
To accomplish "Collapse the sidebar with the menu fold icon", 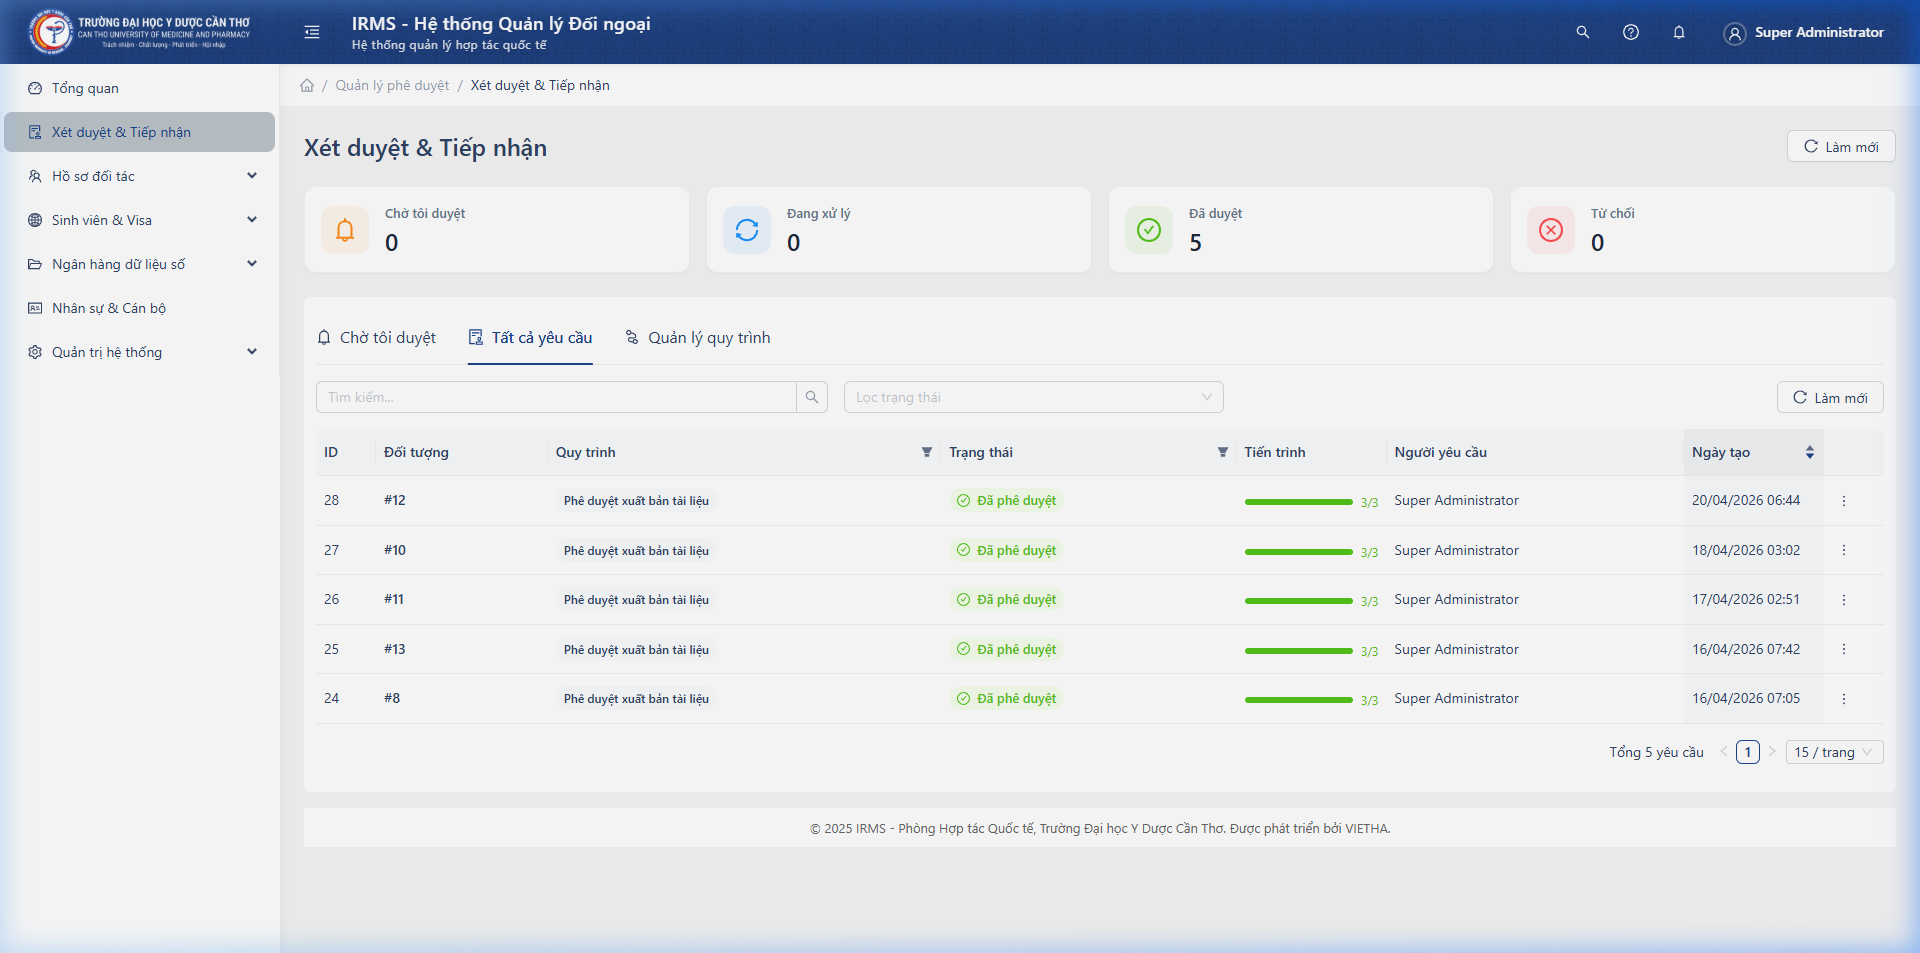I will click(312, 32).
